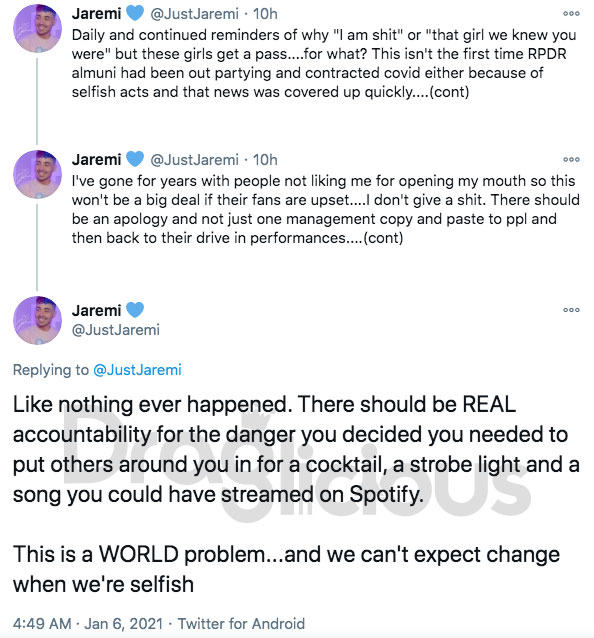594x638 pixels.
Task: Click Jaremi's avatar on the main tweet
Action: coord(37,320)
